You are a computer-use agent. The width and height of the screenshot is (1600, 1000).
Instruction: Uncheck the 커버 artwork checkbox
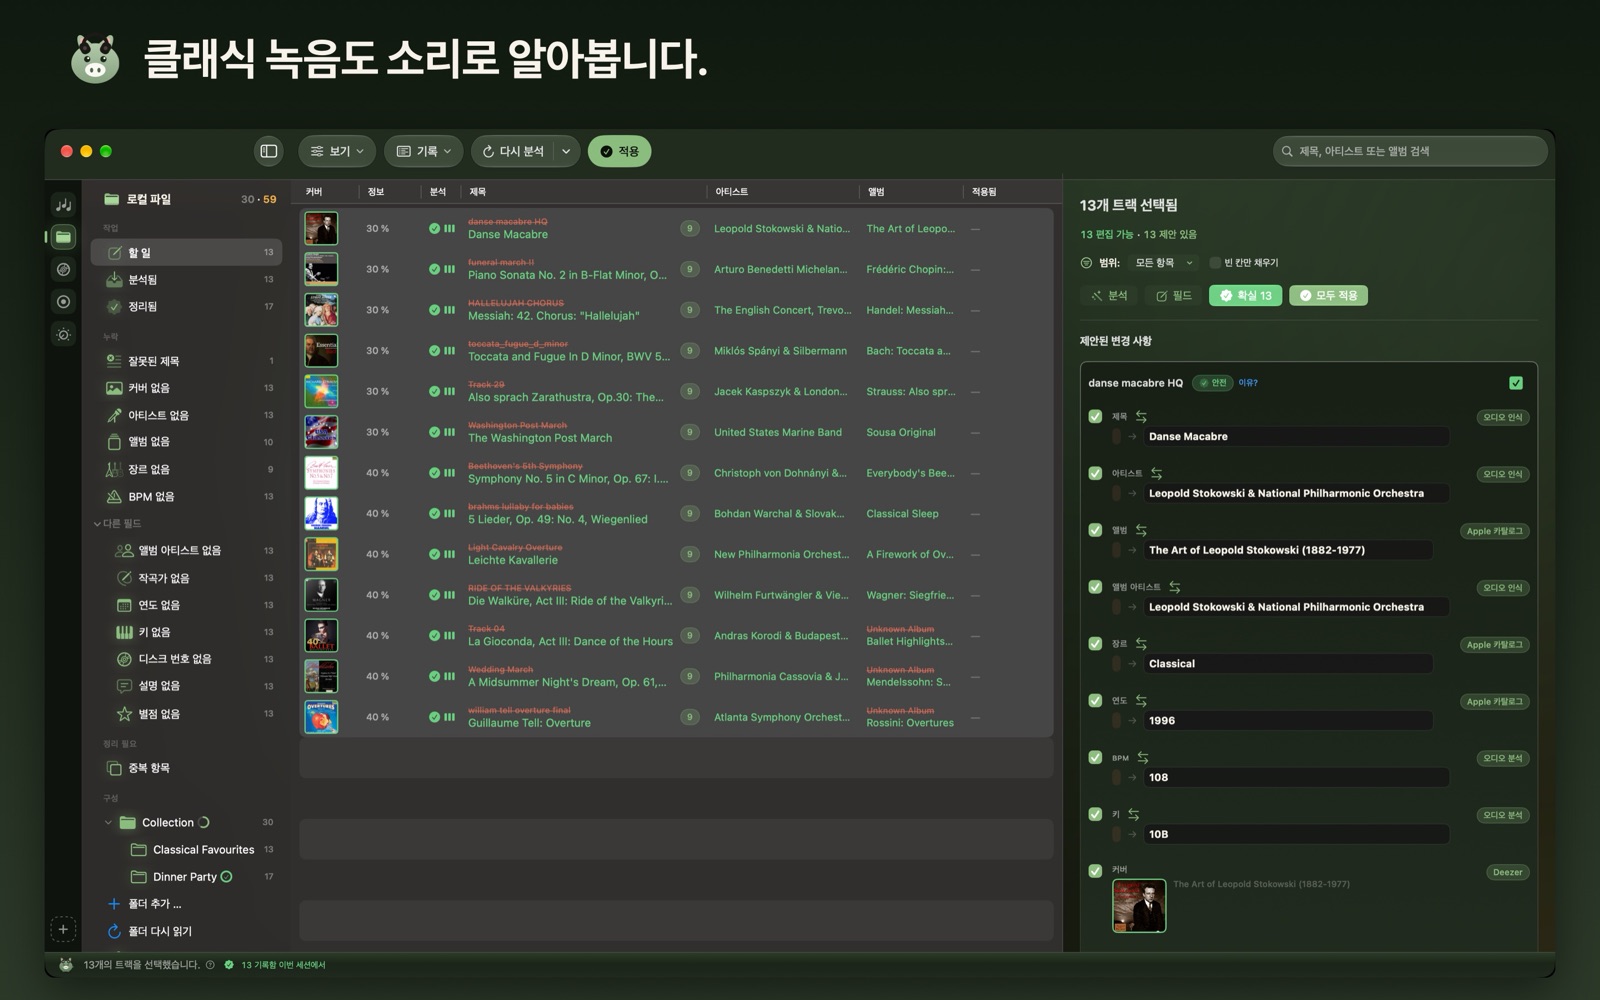(1095, 871)
